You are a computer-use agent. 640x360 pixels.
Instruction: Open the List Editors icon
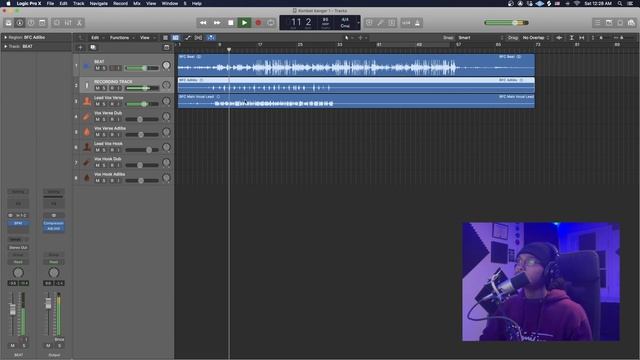coord(598,23)
